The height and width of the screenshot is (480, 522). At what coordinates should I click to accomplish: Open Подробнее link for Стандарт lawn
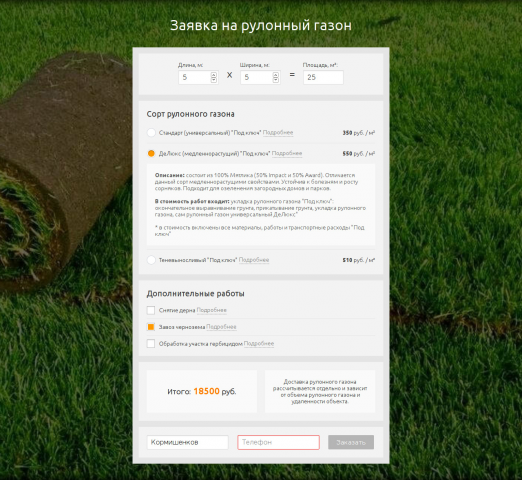click(x=278, y=133)
